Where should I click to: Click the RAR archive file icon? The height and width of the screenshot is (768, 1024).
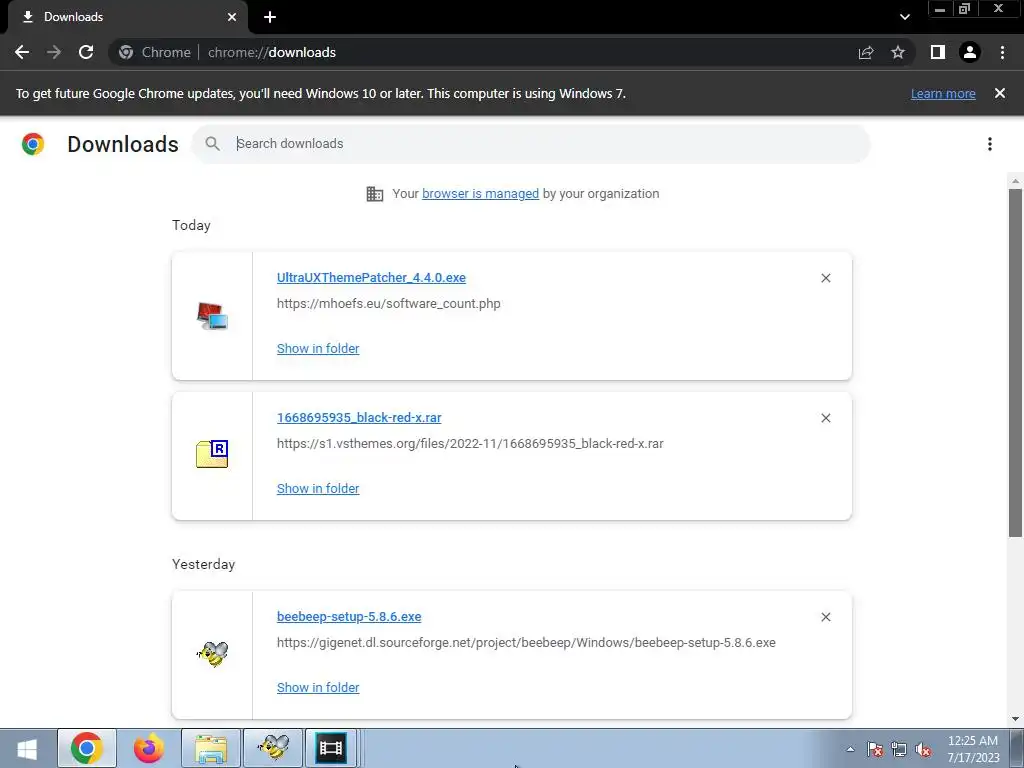[212, 454]
